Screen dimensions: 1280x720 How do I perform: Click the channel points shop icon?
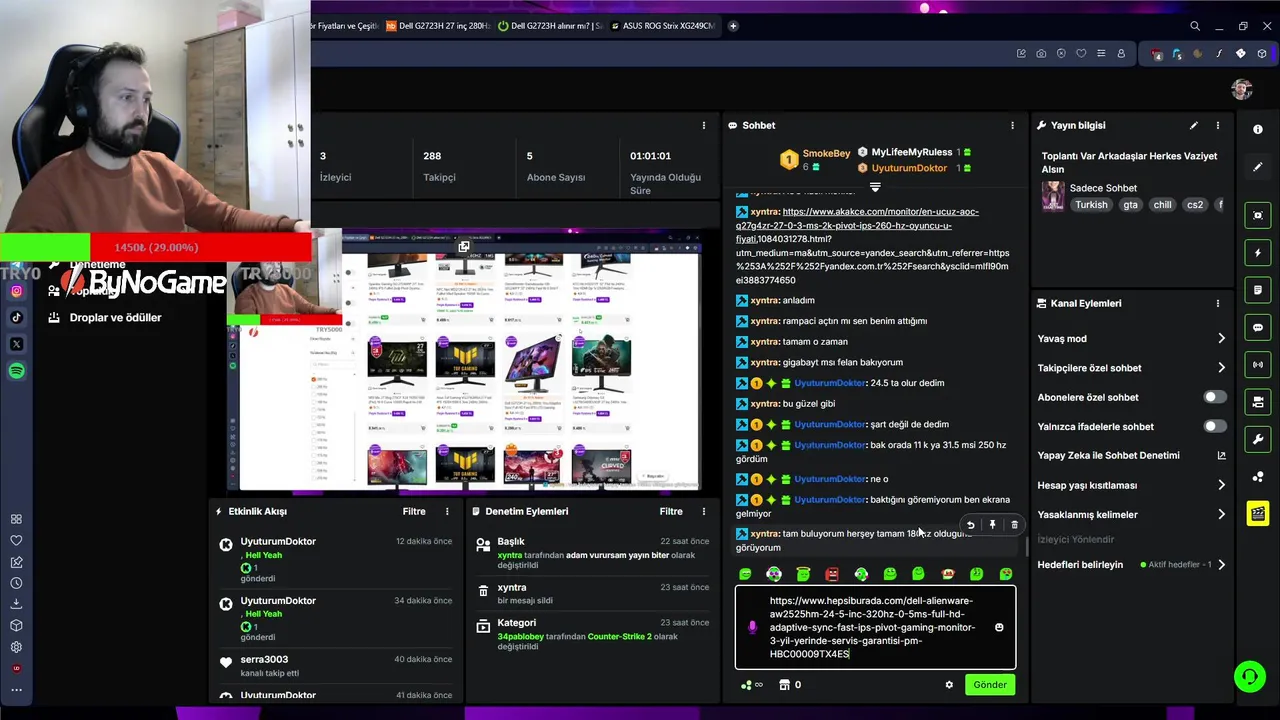point(784,685)
